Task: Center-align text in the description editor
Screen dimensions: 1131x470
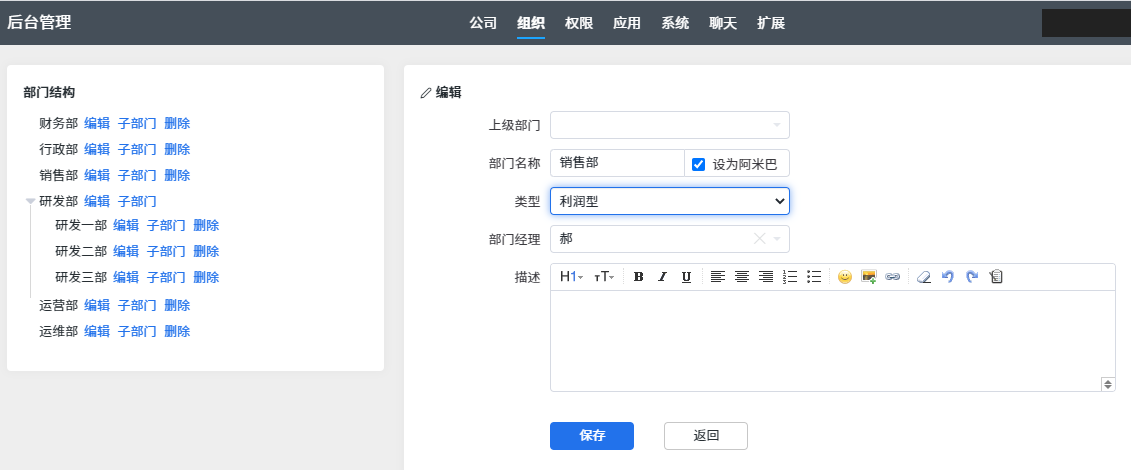Action: (742, 277)
